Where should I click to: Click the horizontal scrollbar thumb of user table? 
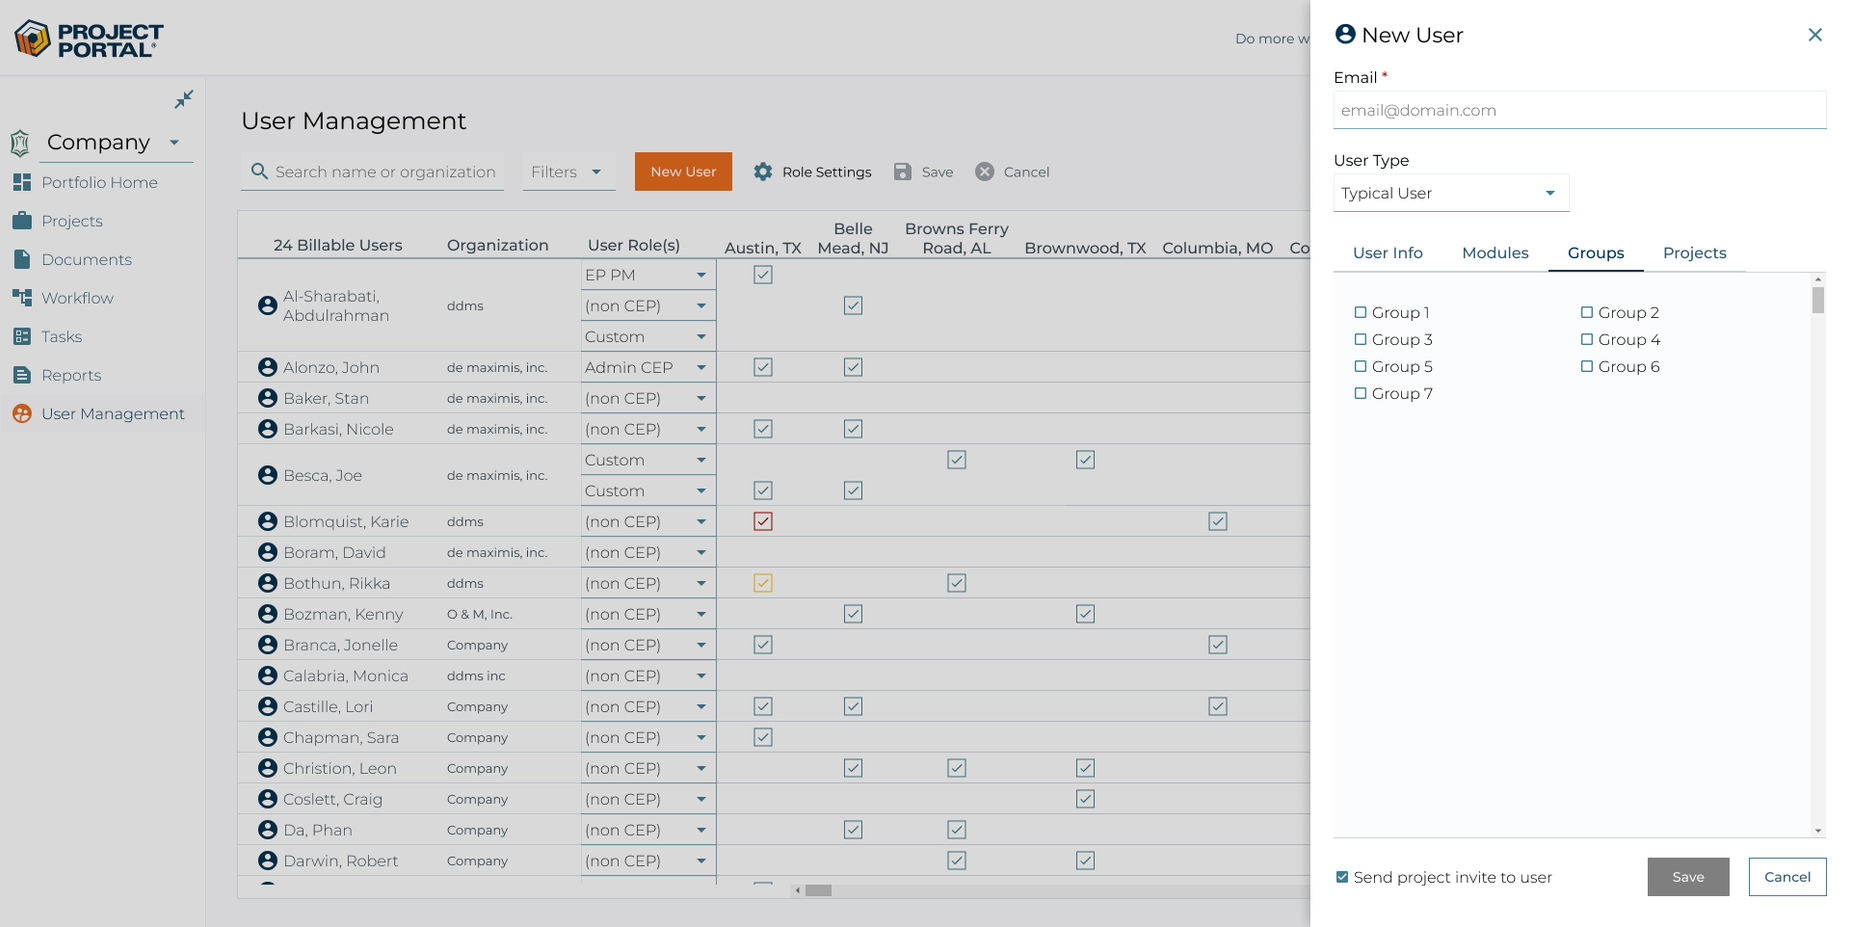tap(818, 890)
